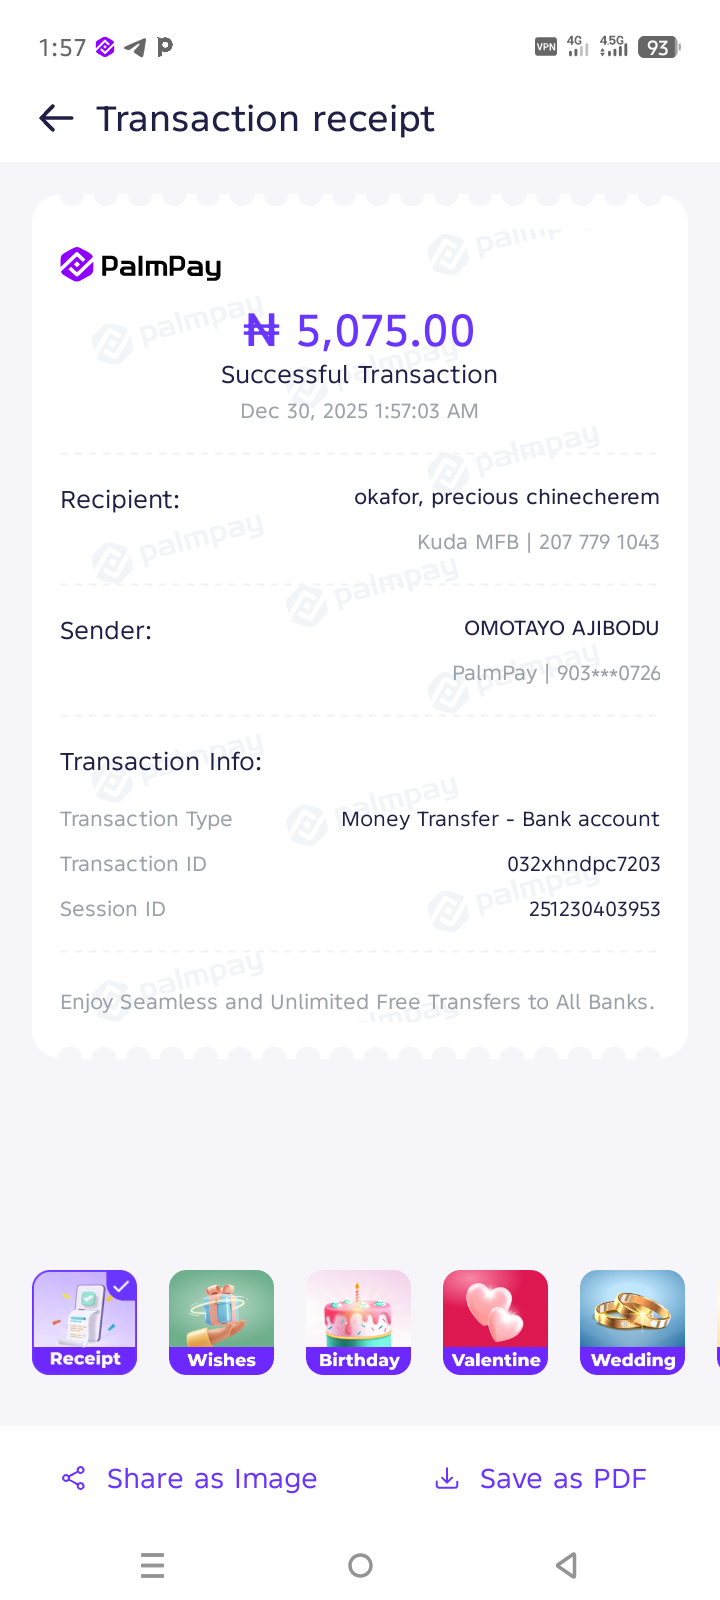This screenshot has height=1600, width=720.
Task: Tap the download icon
Action: tap(447, 1478)
